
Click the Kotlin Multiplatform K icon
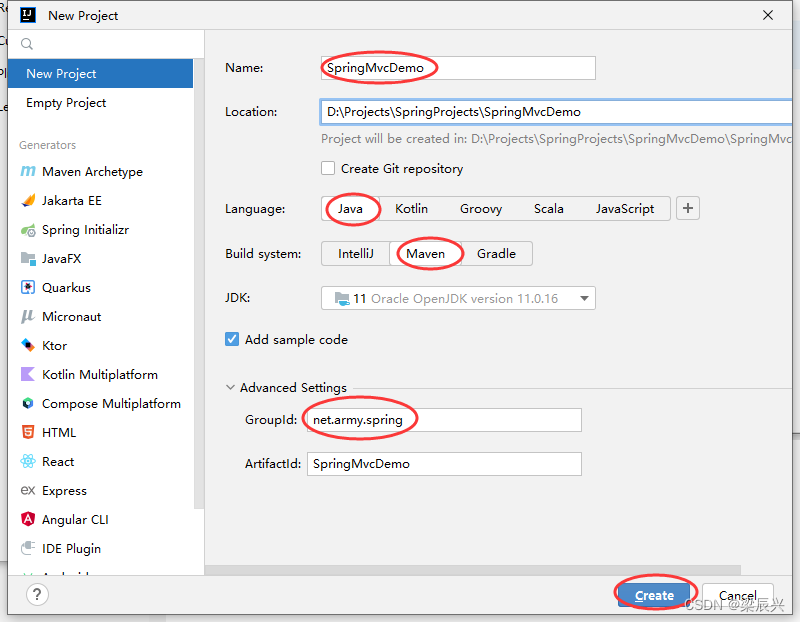pos(28,375)
